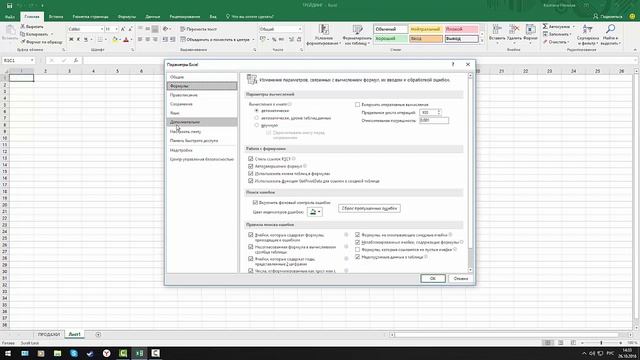Select the automatic calculation radio button
This screenshot has height=360, width=640.
pyautogui.click(x=257, y=111)
